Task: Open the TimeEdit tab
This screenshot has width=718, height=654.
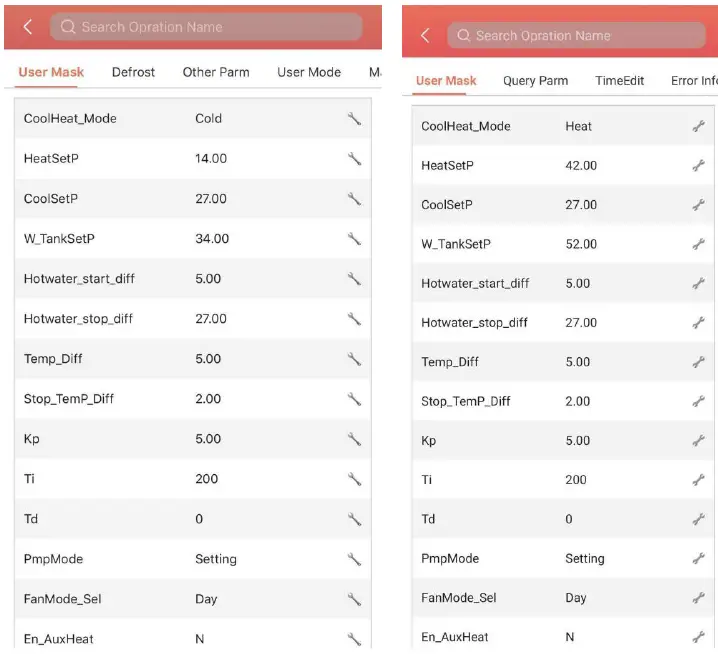Action: pos(620,81)
